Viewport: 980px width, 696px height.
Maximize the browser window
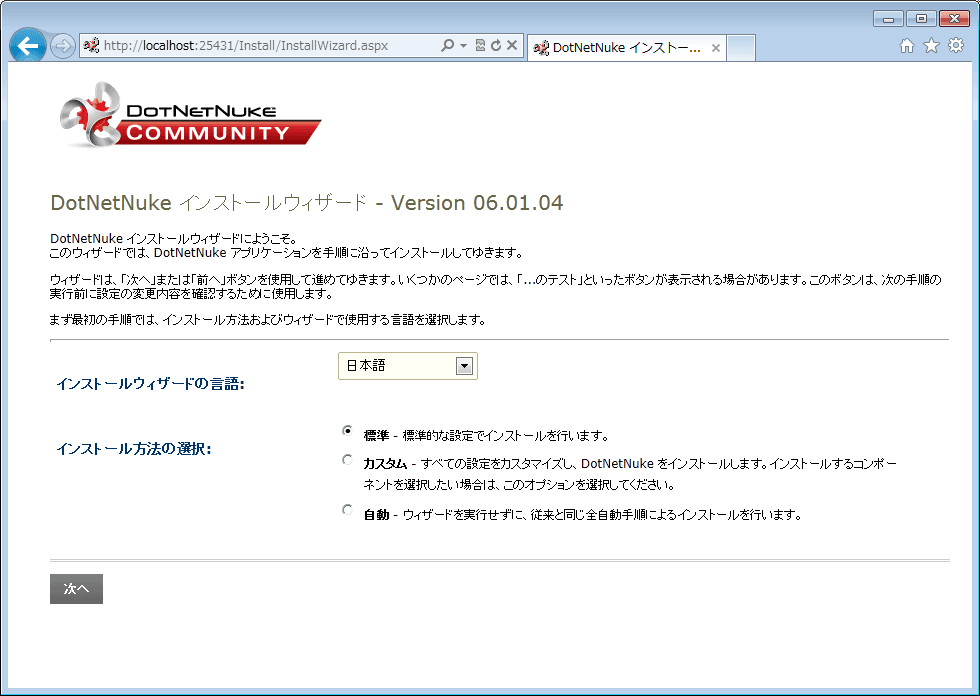coord(921,19)
